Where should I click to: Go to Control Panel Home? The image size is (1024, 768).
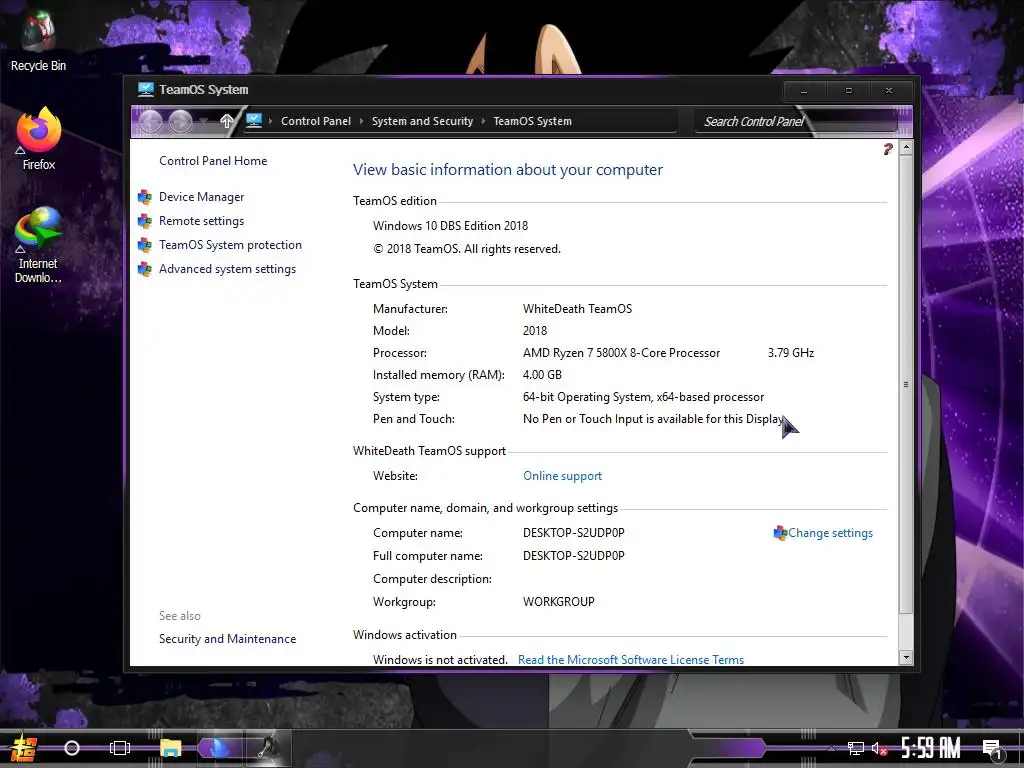[213, 161]
